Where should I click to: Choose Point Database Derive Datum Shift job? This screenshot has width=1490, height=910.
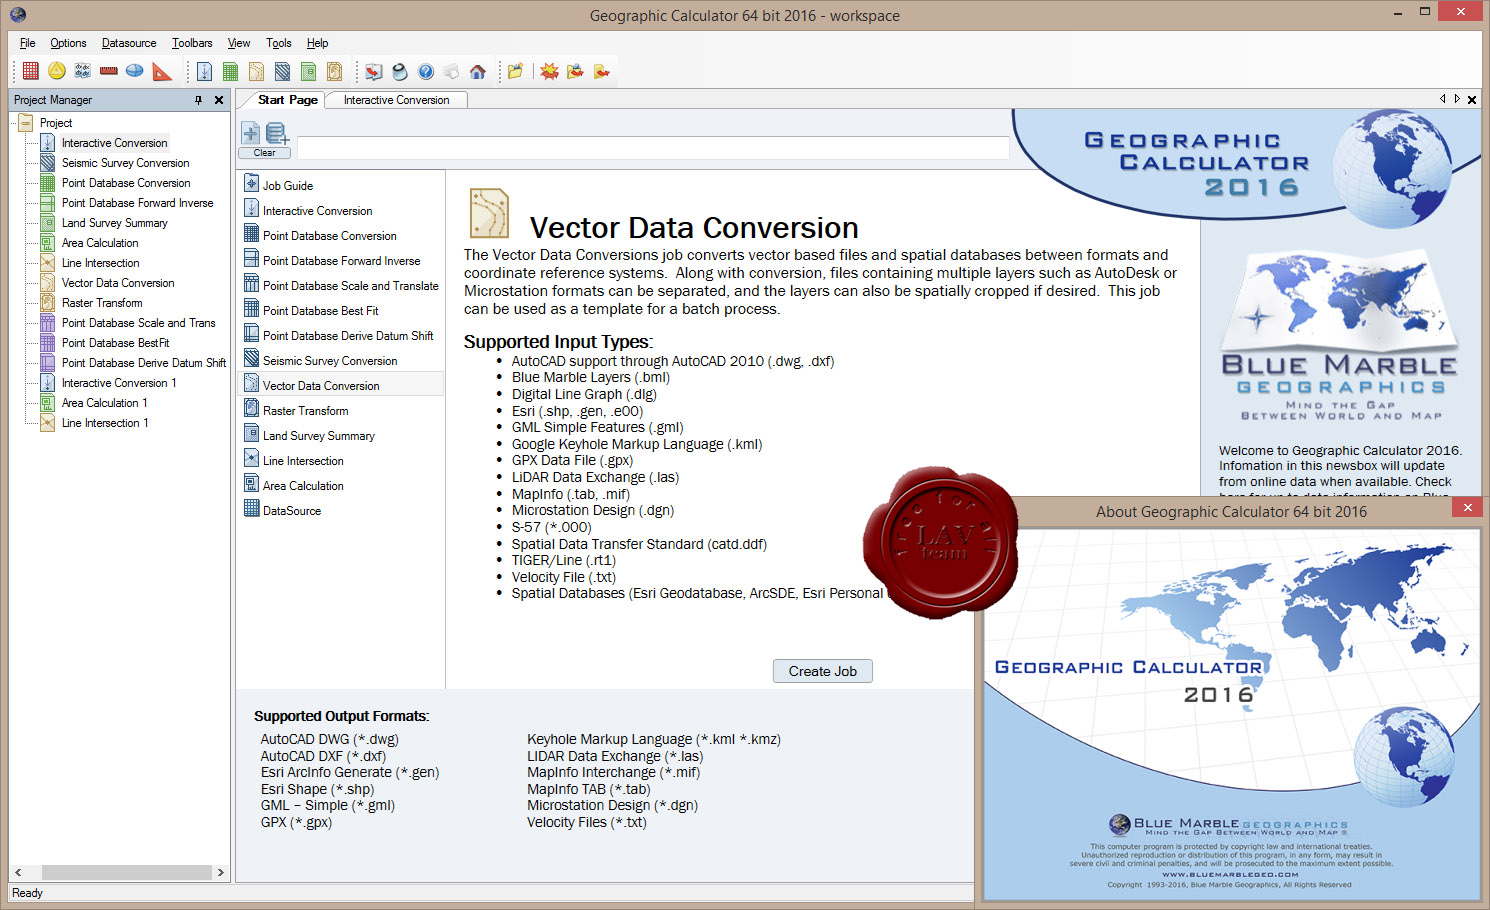tap(348, 336)
